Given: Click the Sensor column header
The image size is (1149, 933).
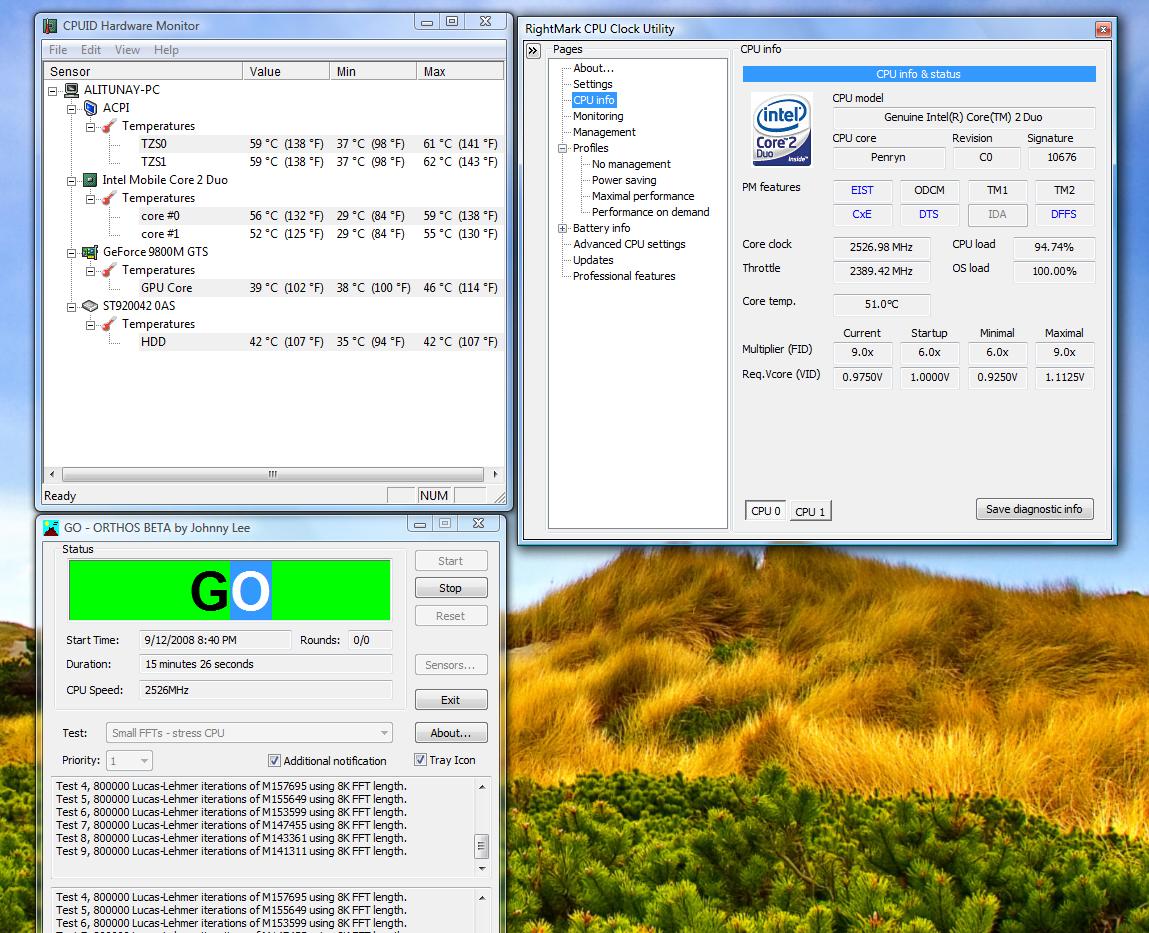Looking at the screenshot, I should click(143, 71).
